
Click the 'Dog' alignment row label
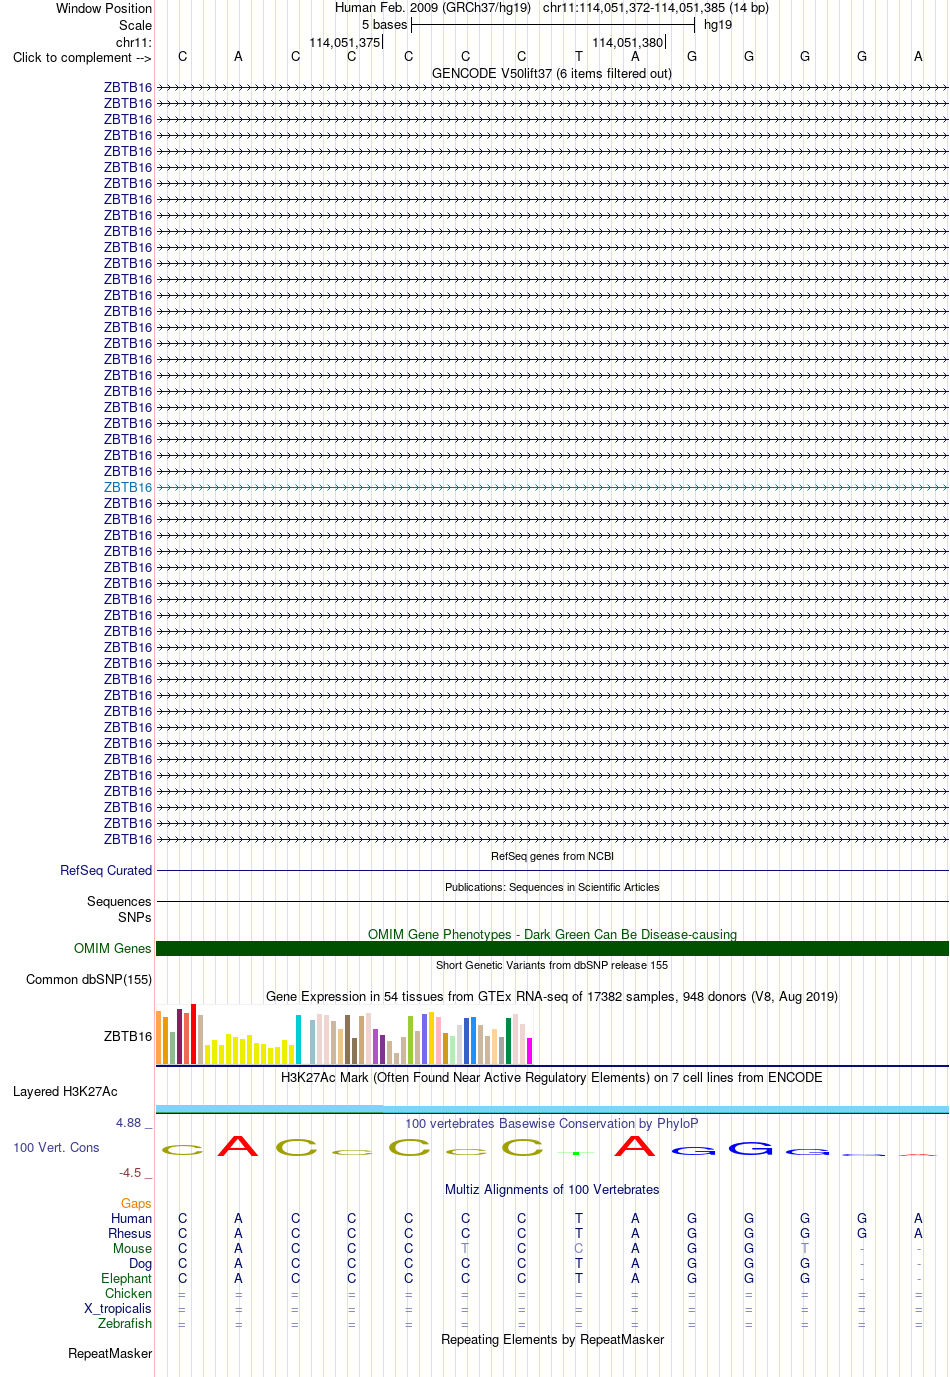click(141, 1264)
